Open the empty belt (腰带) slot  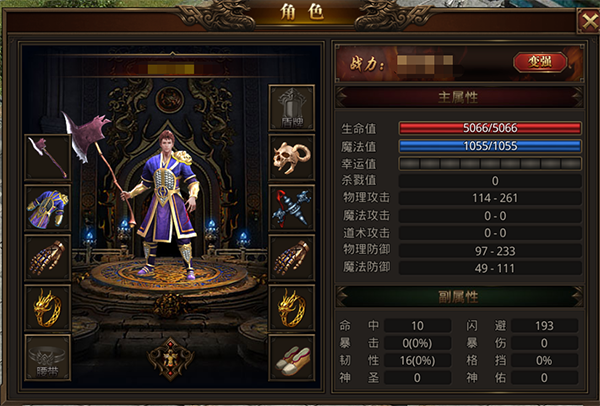47,357
